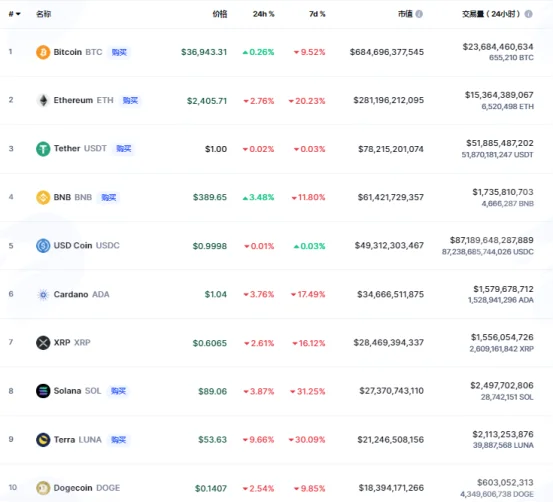Click the Ethereum diamond logo

pyautogui.click(x=43, y=101)
